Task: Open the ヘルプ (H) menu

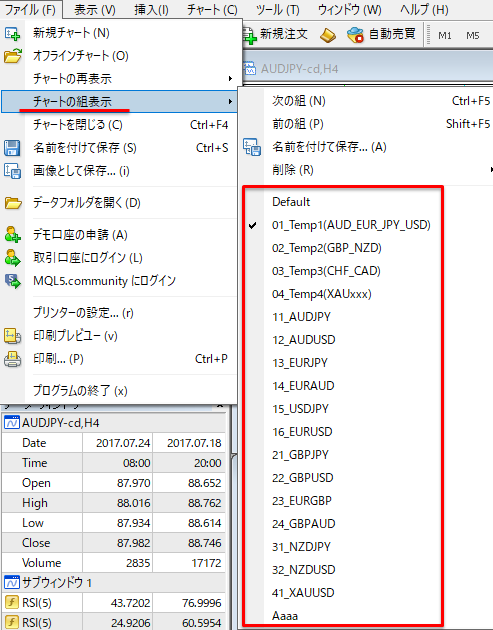Action: [424, 9]
